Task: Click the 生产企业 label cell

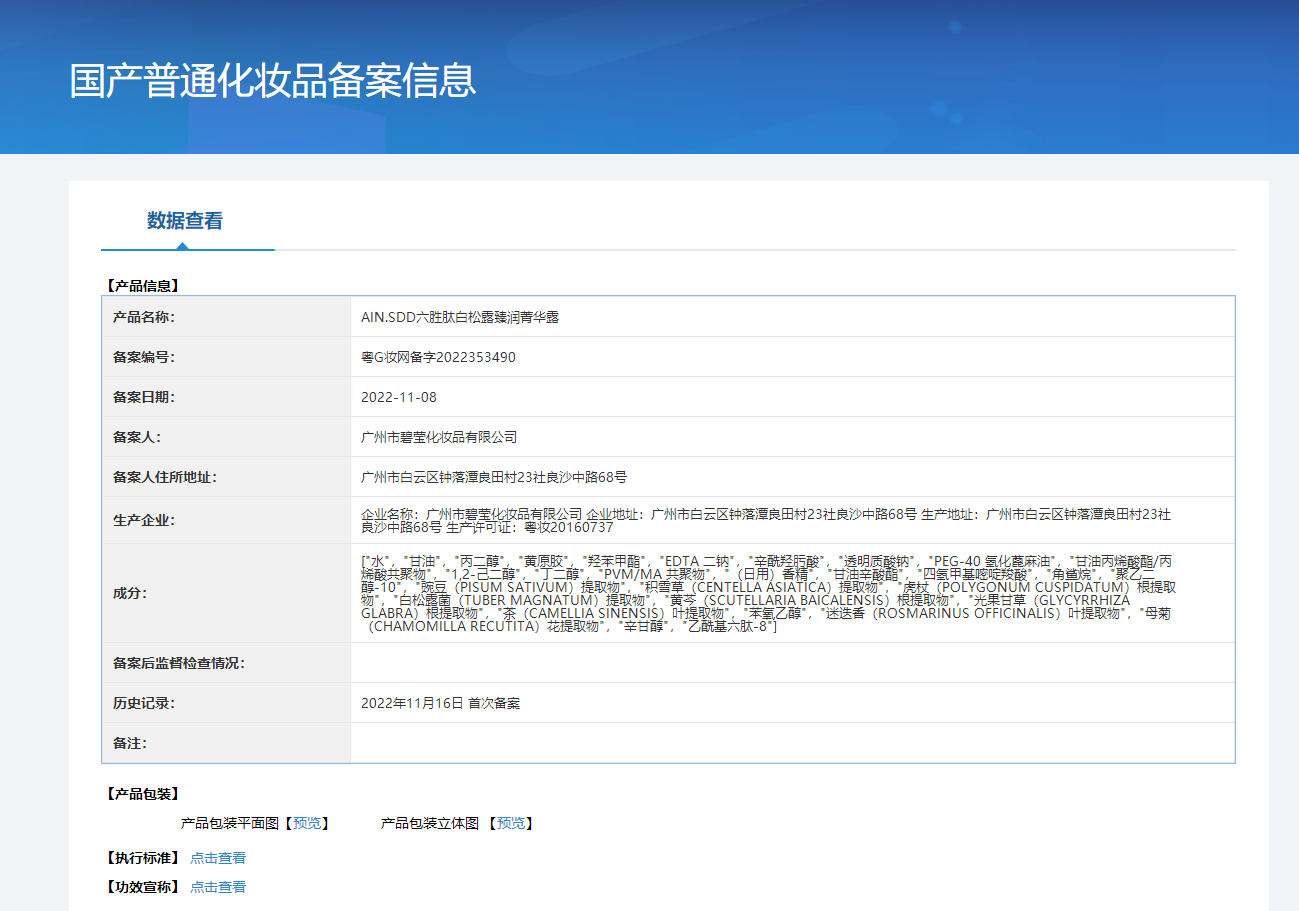Action: coord(226,520)
